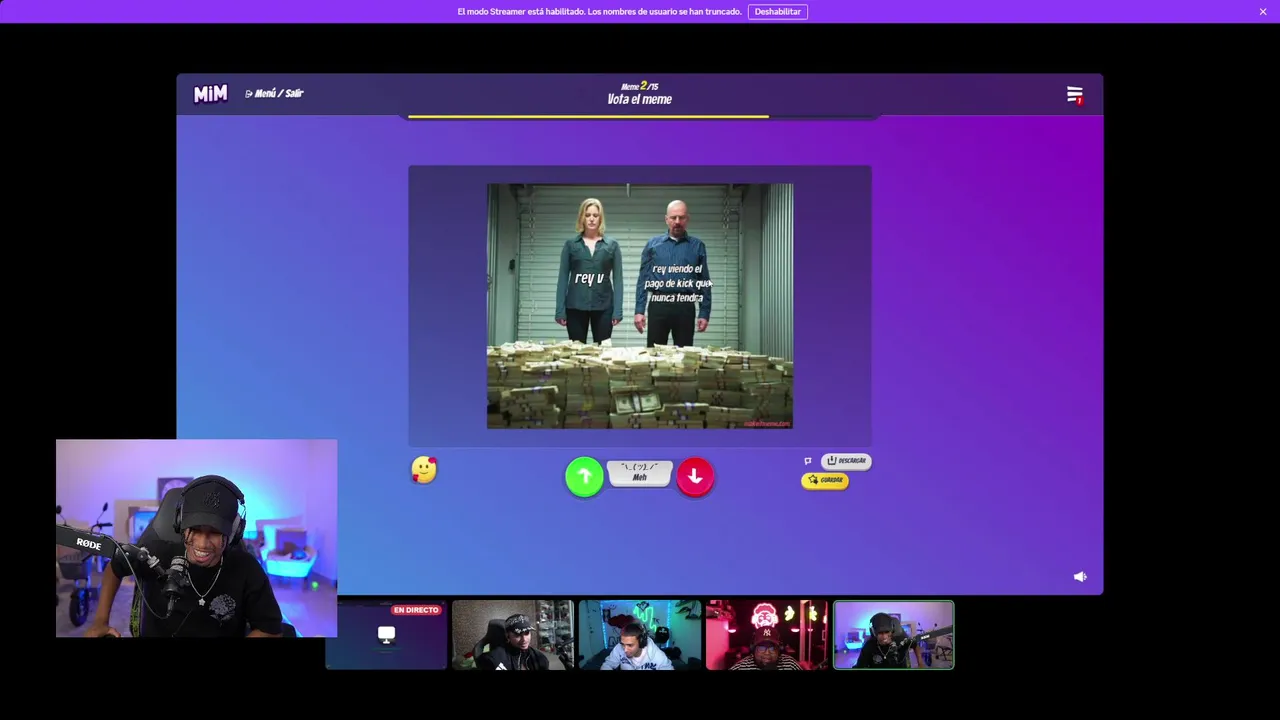This screenshot has width=1280, height=720.
Task: Downvote the meme with red arrow
Action: point(695,477)
